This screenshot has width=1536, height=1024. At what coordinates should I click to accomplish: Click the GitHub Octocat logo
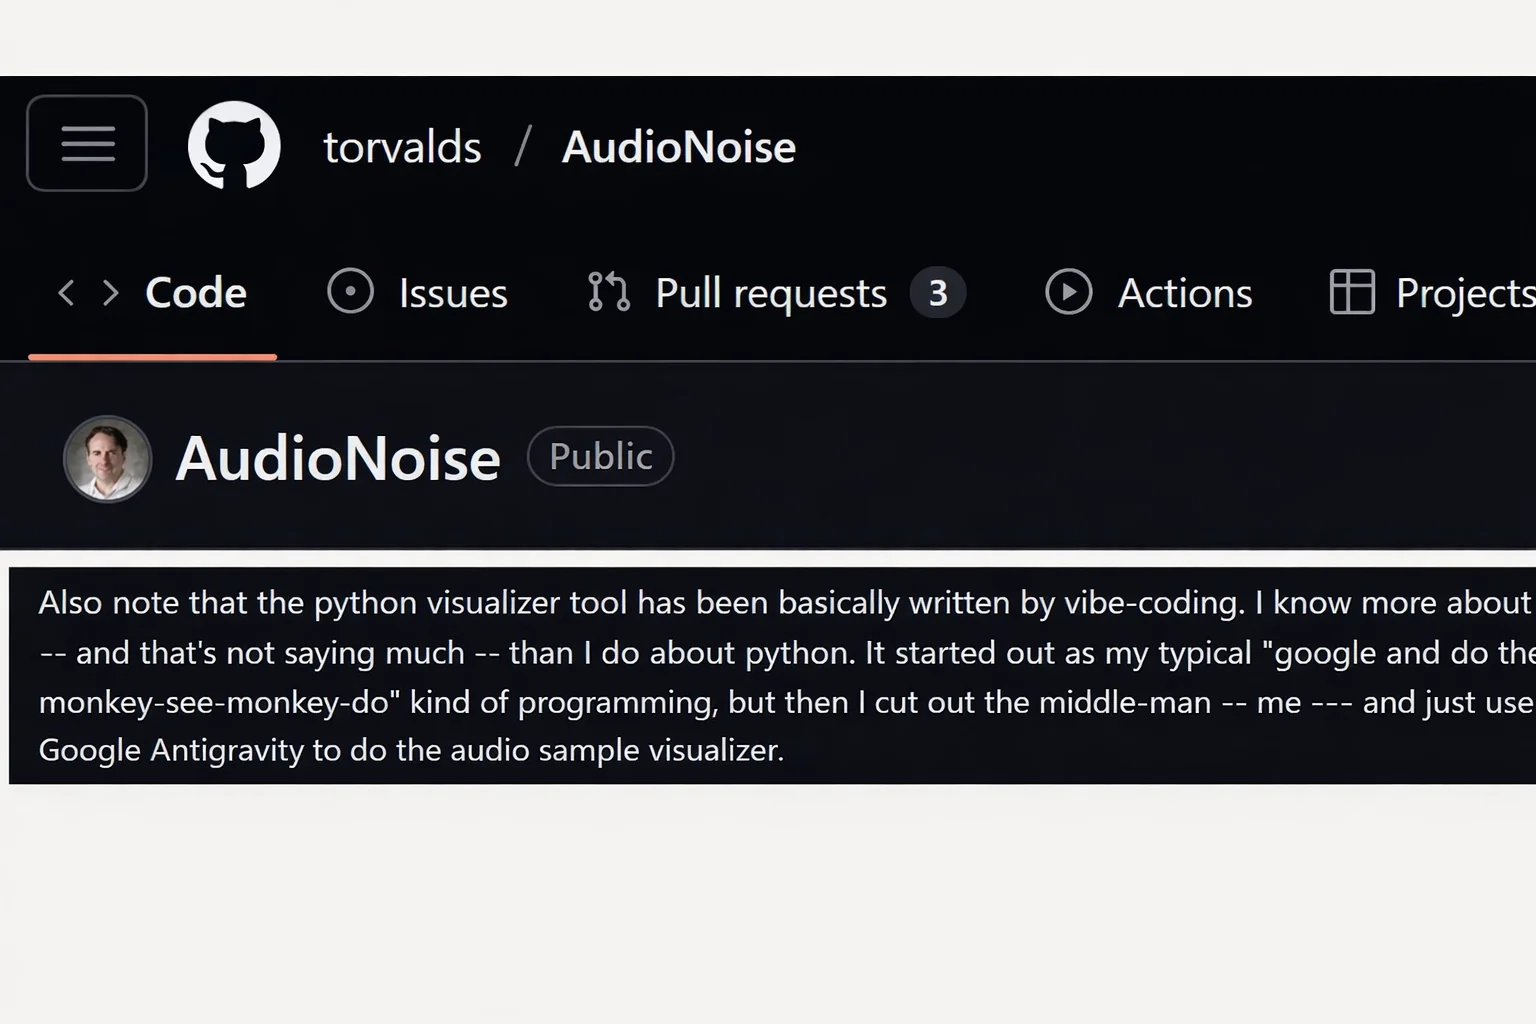pyautogui.click(x=234, y=145)
